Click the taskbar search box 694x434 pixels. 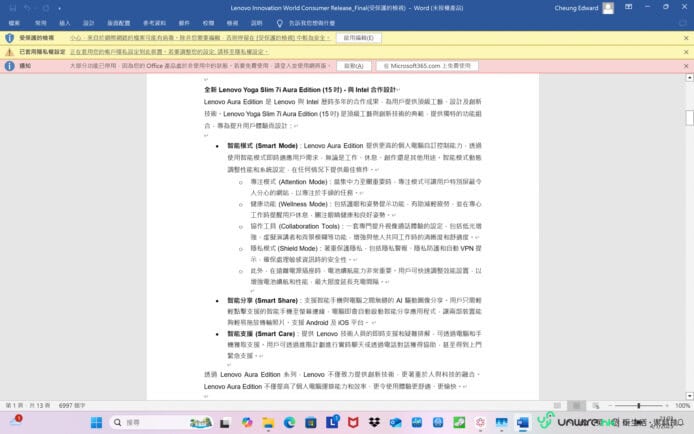pos(161,422)
